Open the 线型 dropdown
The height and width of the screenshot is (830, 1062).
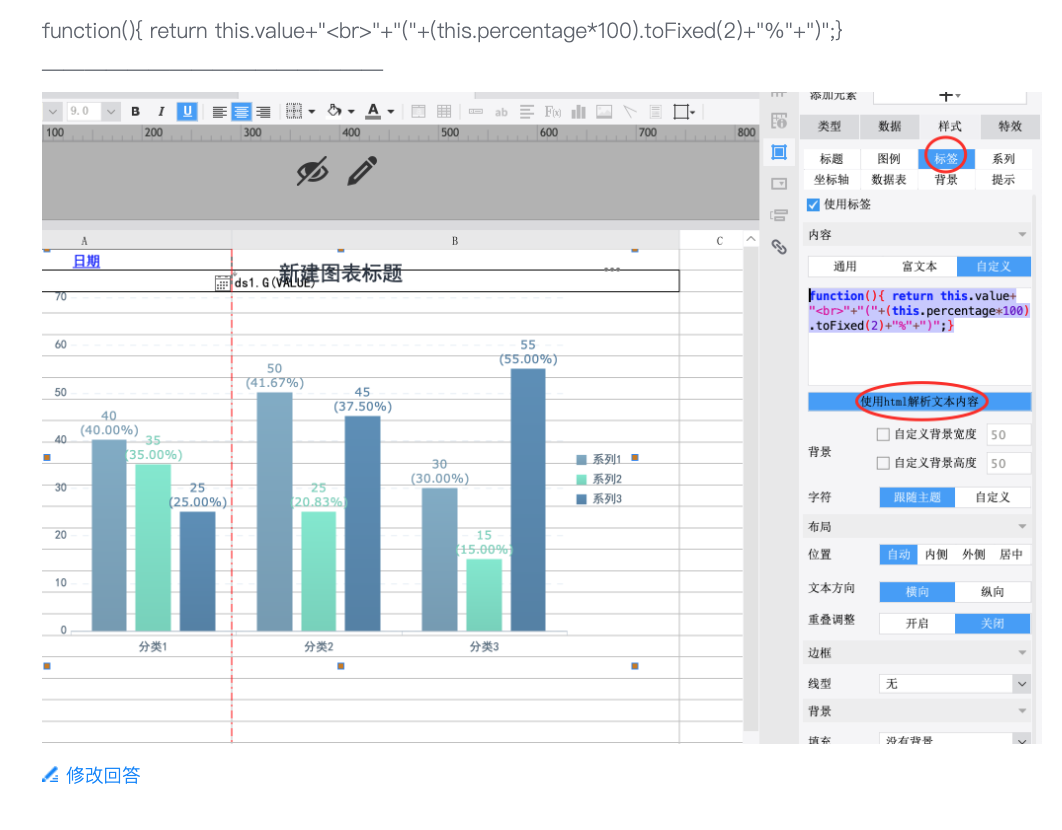[x=955, y=684]
